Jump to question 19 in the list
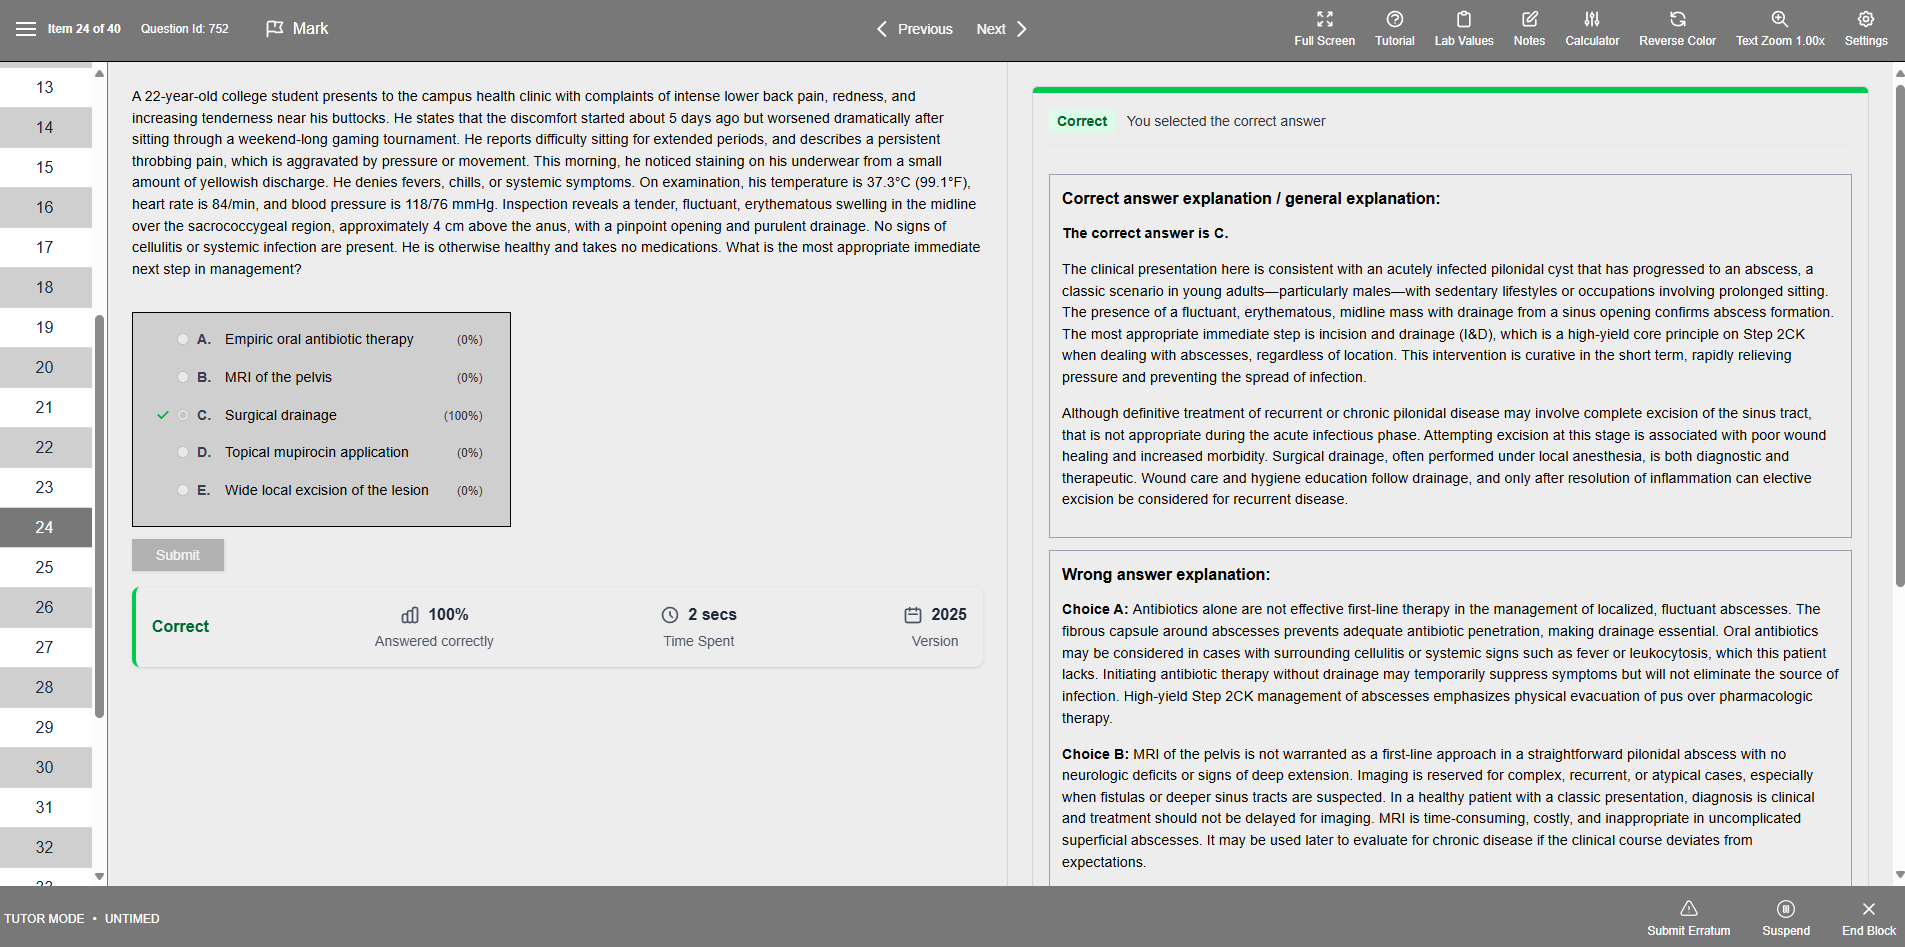The image size is (1905, 947). [x=46, y=327]
